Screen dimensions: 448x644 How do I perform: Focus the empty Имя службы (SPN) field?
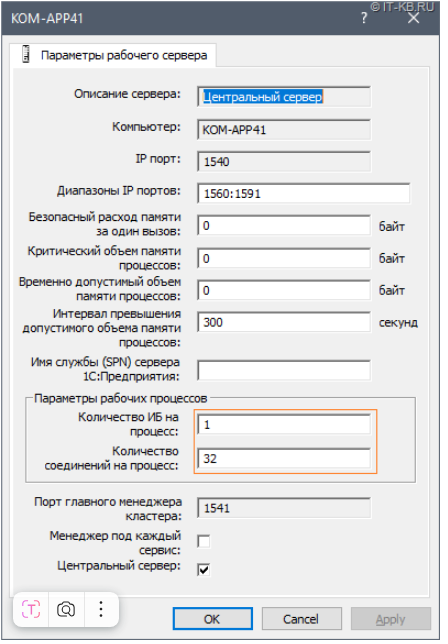pos(284,370)
